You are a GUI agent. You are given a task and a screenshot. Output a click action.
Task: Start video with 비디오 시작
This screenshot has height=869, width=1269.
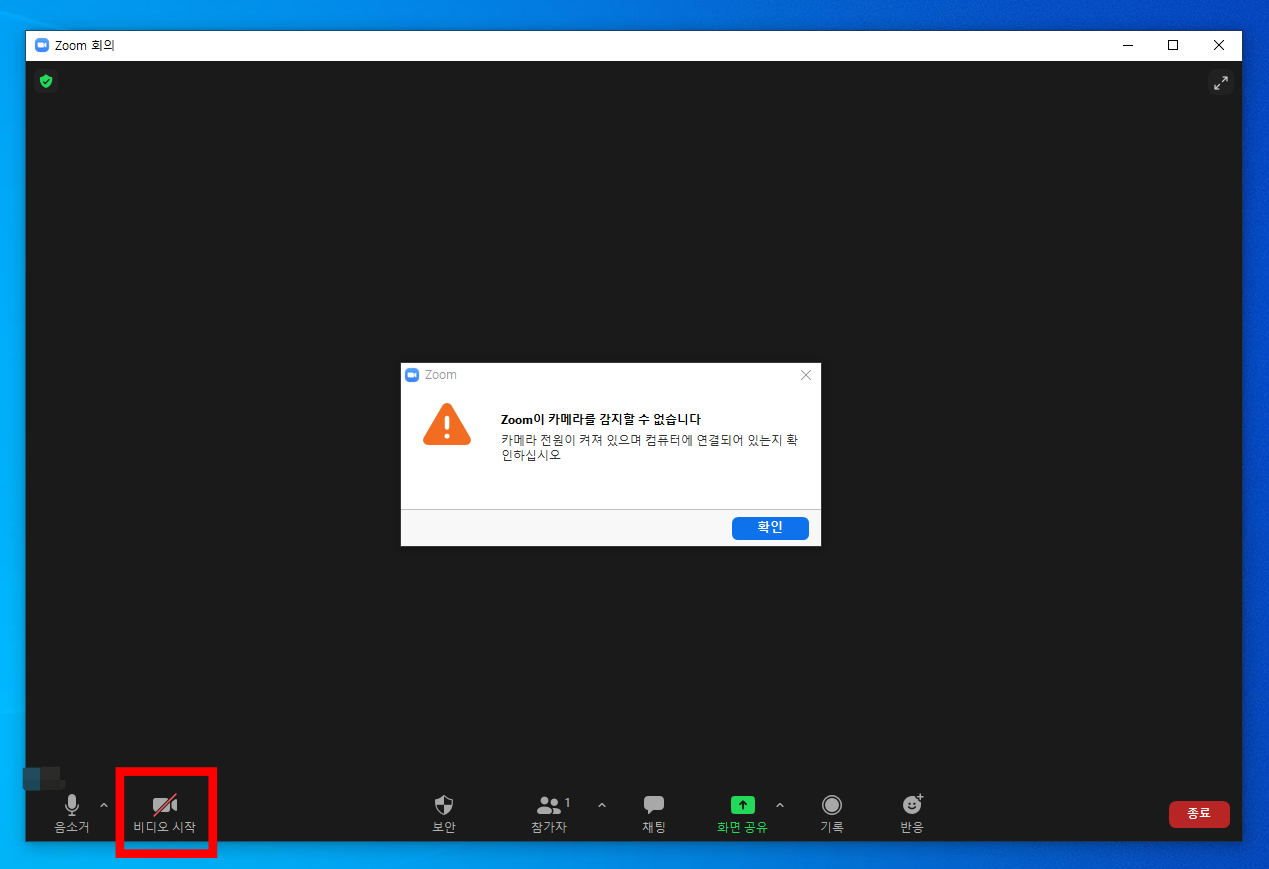165,814
